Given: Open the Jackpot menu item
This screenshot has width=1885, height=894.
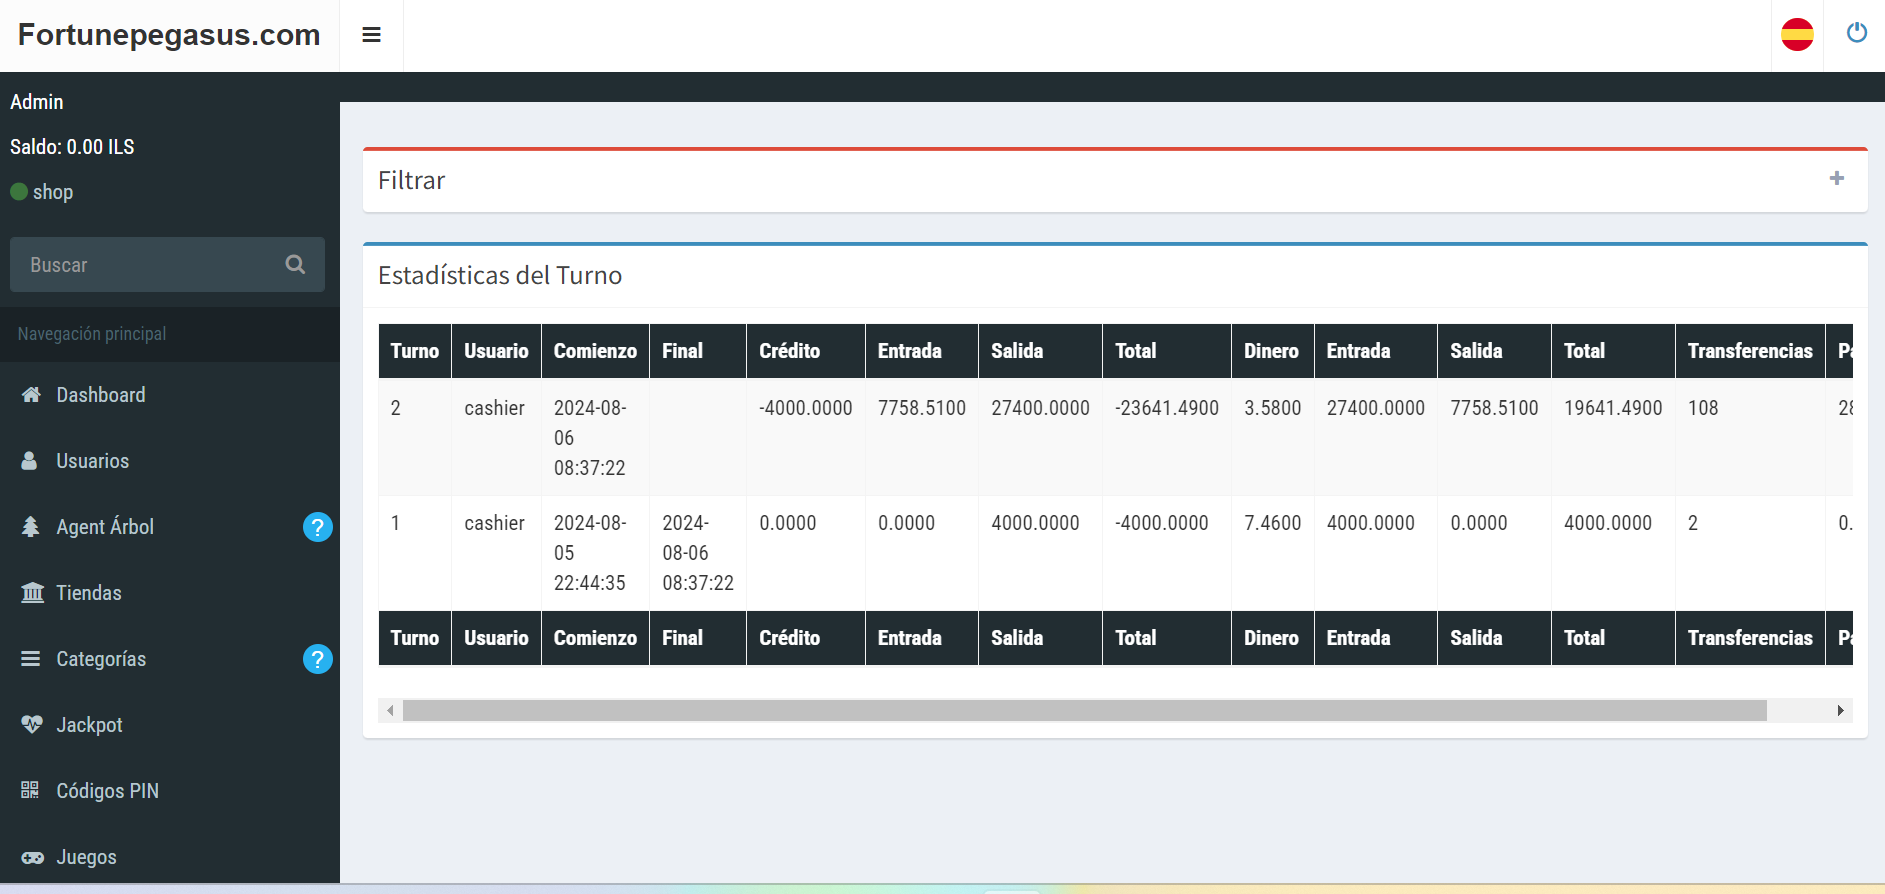Looking at the screenshot, I should click(x=170, y=725).
